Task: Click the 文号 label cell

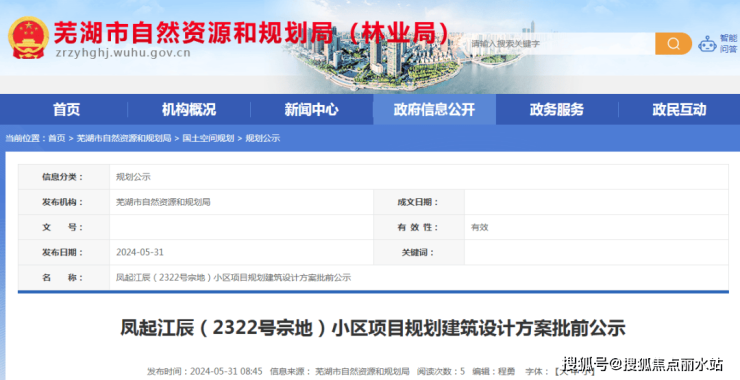Action: tap(64, 228)
